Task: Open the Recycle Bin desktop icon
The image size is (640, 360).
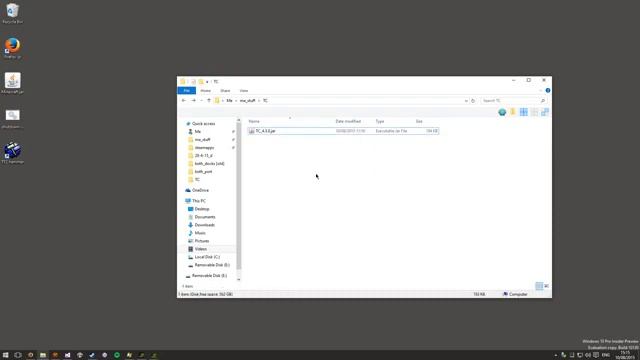Action: [12, 13]
